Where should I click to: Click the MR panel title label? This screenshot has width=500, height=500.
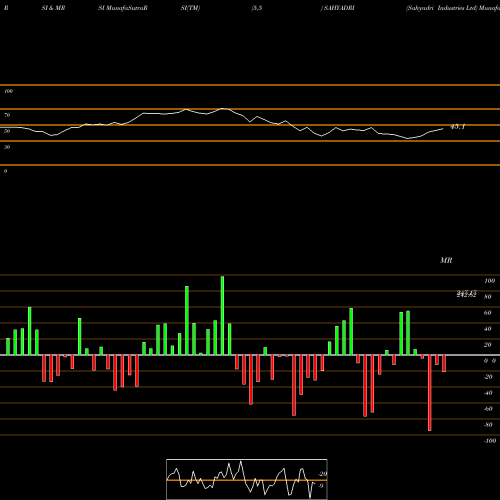(x=446, y=260)
